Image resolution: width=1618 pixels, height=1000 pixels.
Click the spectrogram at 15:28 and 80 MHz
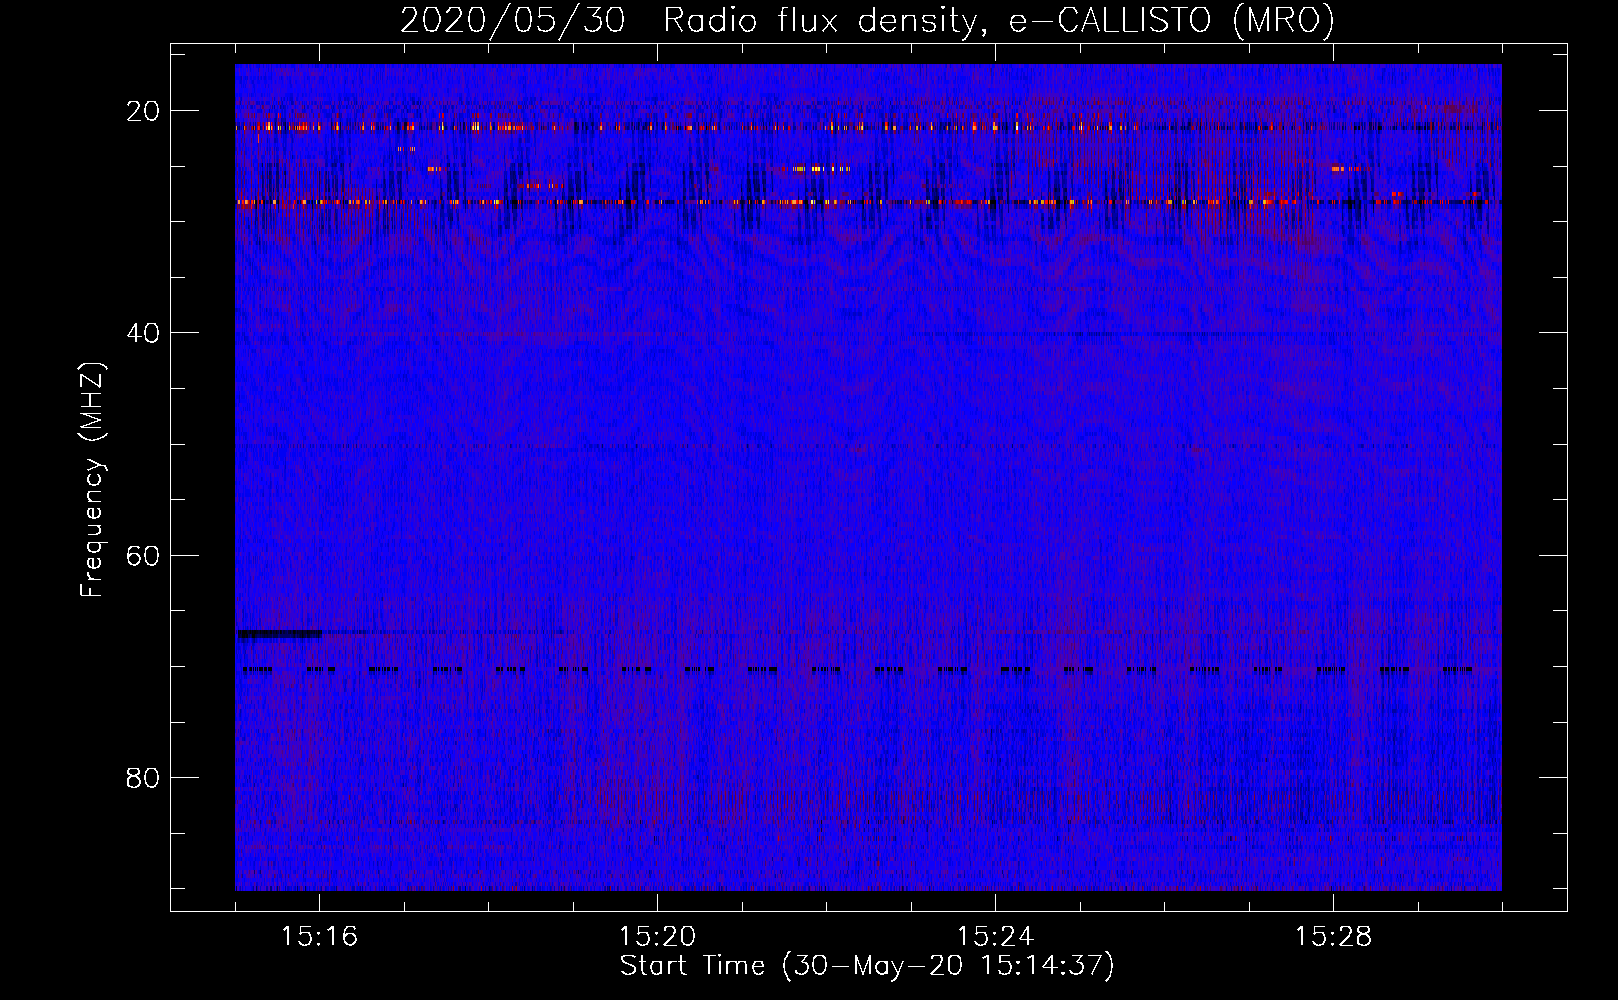(1333, 778)
